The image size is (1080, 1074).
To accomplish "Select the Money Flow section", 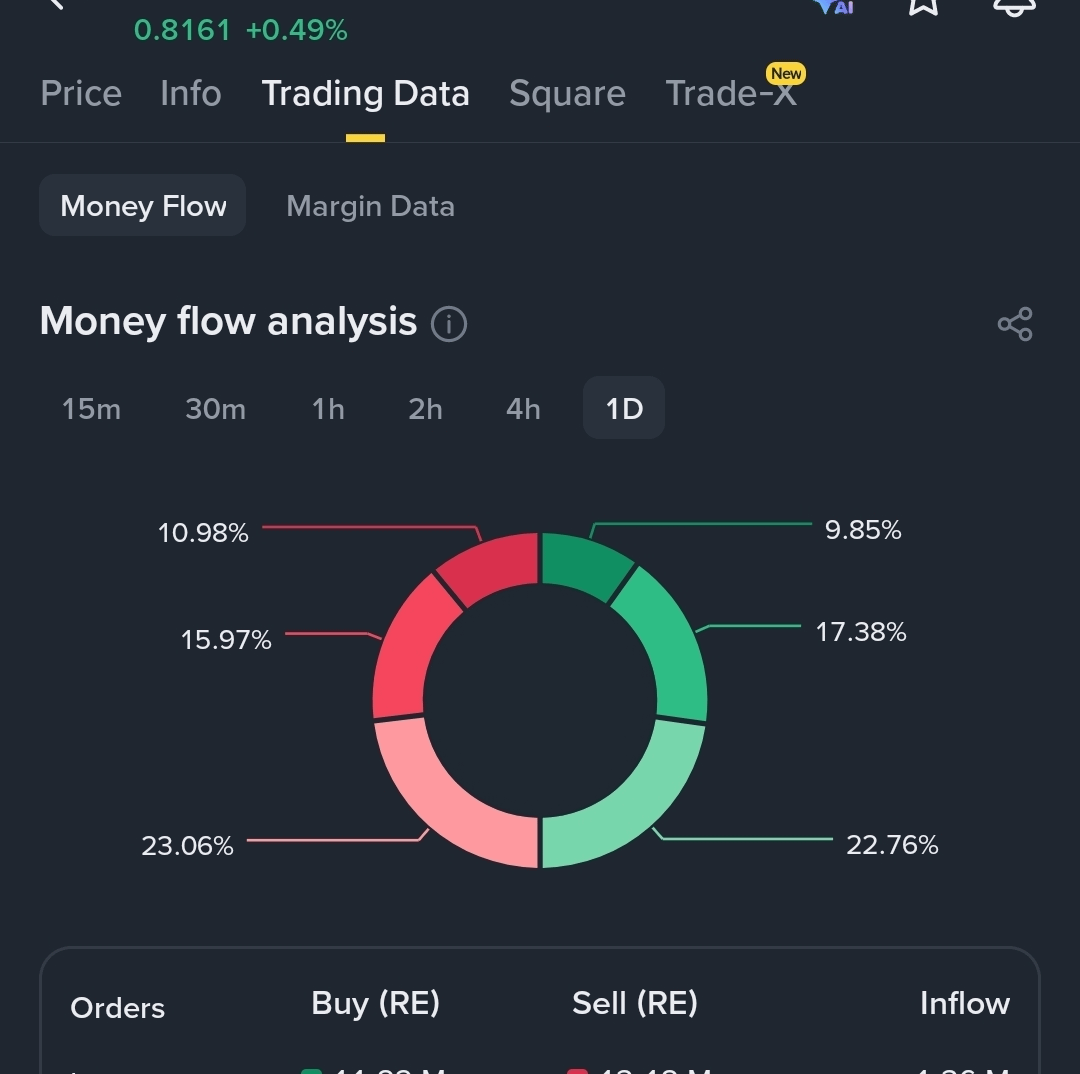I will pos(143,205).
